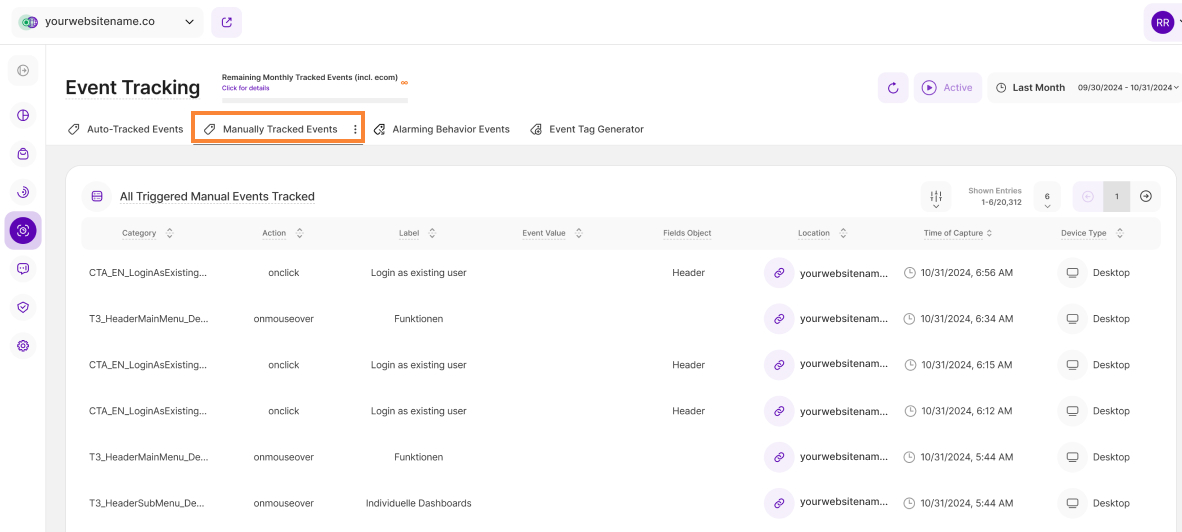The image size is (1182, 532).
Task: Click the remaining monthly events progress bar
Action: [x=314, y=100]
